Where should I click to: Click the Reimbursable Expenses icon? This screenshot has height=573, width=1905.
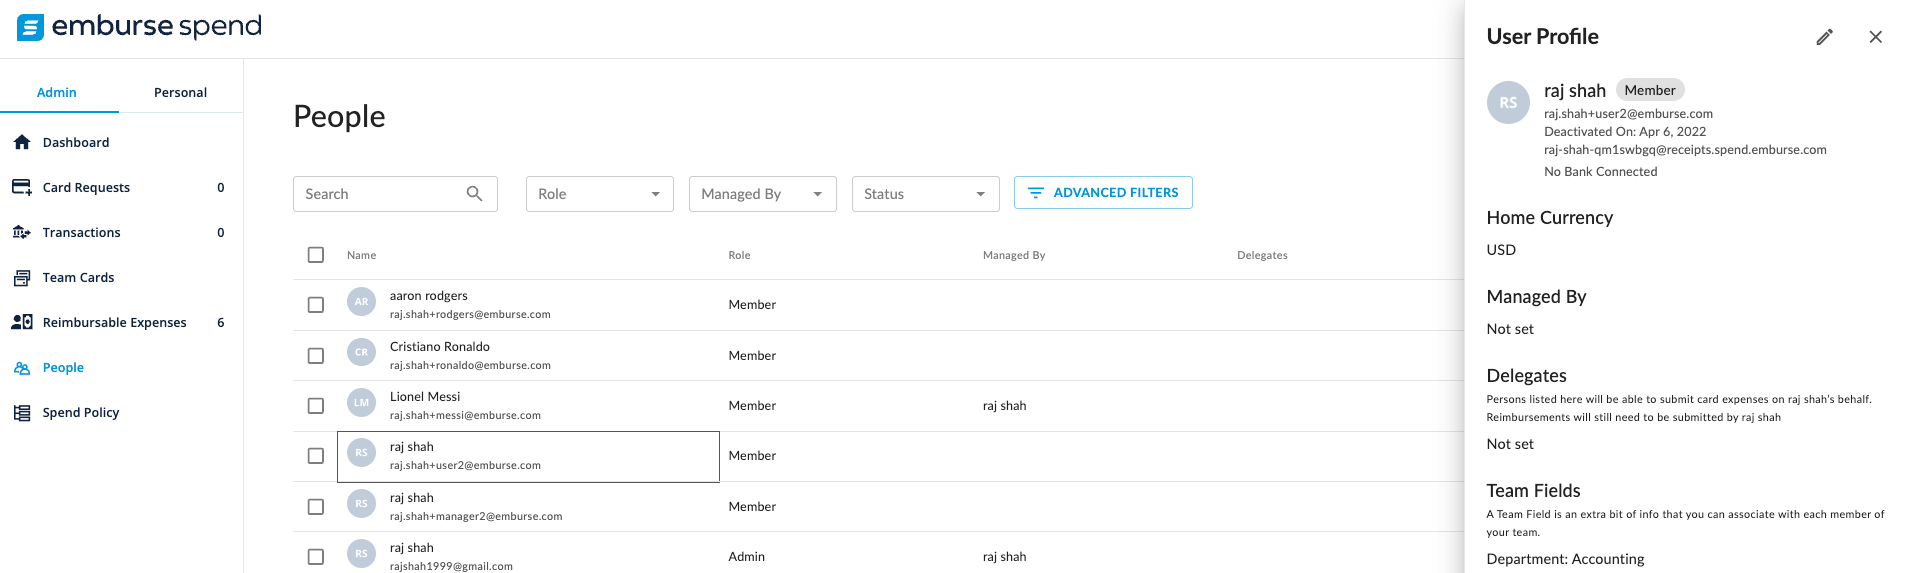coord(22,322)
